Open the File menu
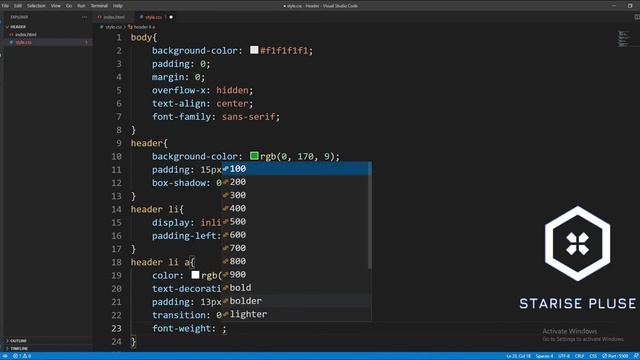Viewport: 640px width, 360px height. click(5, 6)
